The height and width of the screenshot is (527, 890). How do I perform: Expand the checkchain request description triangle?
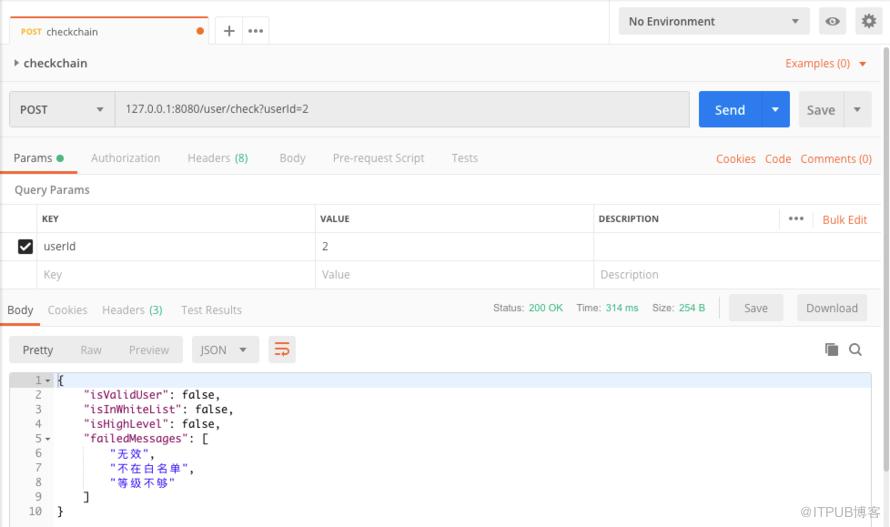tap(16, 63)
